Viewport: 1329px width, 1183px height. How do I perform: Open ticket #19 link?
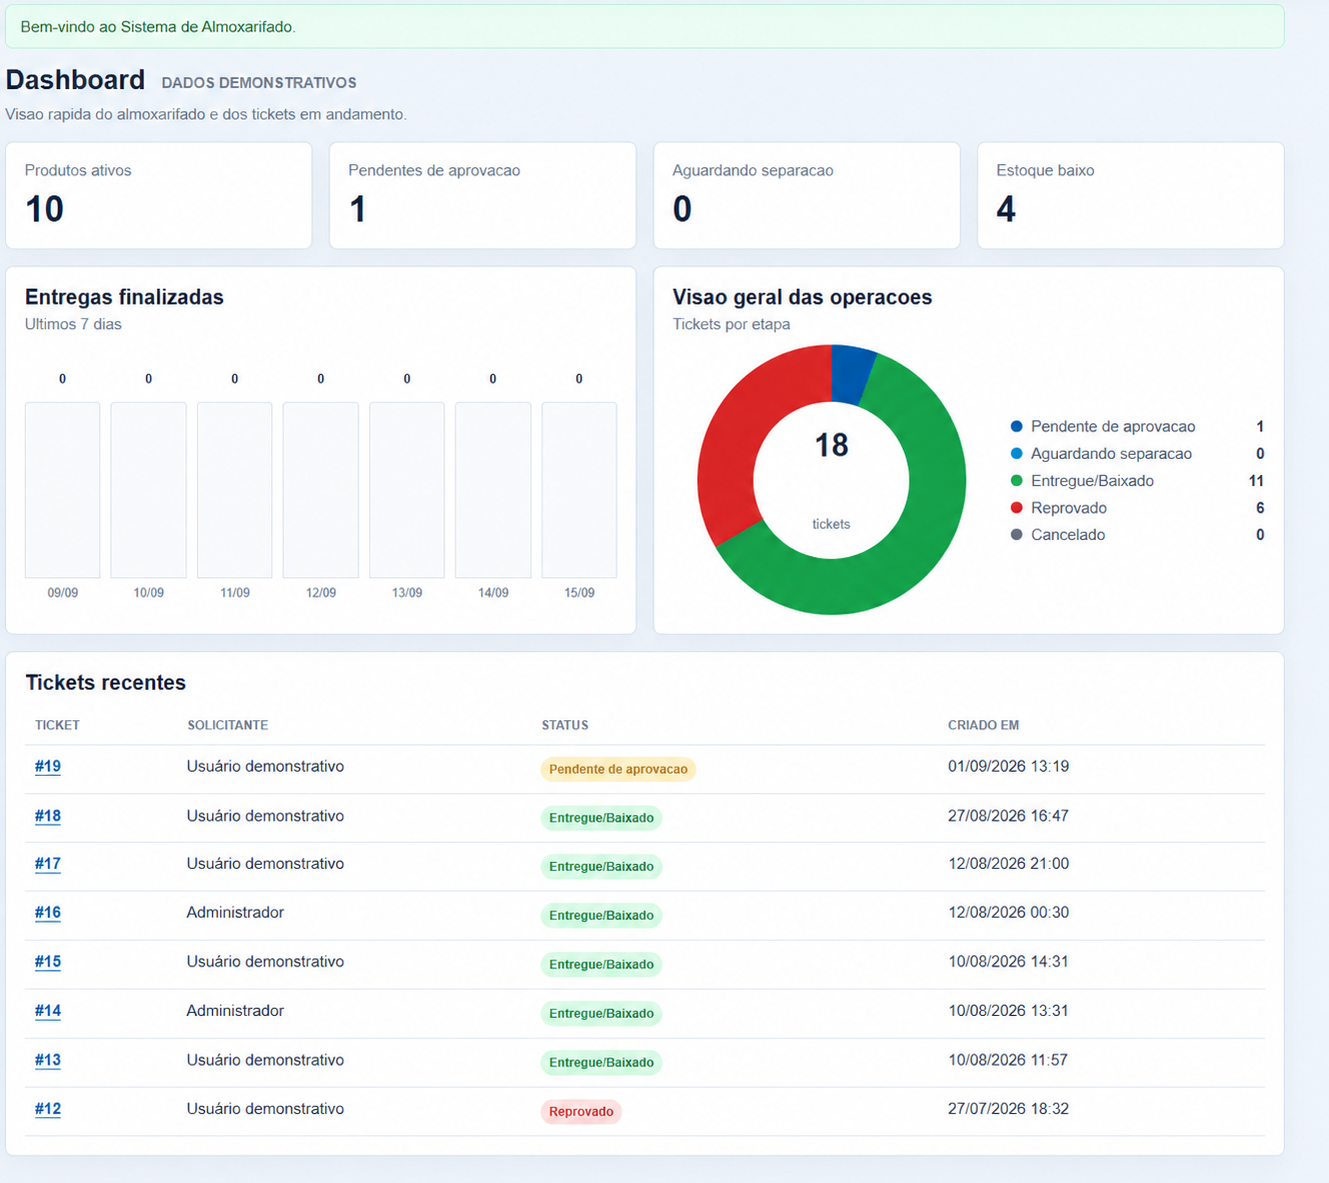coord(48,767)
